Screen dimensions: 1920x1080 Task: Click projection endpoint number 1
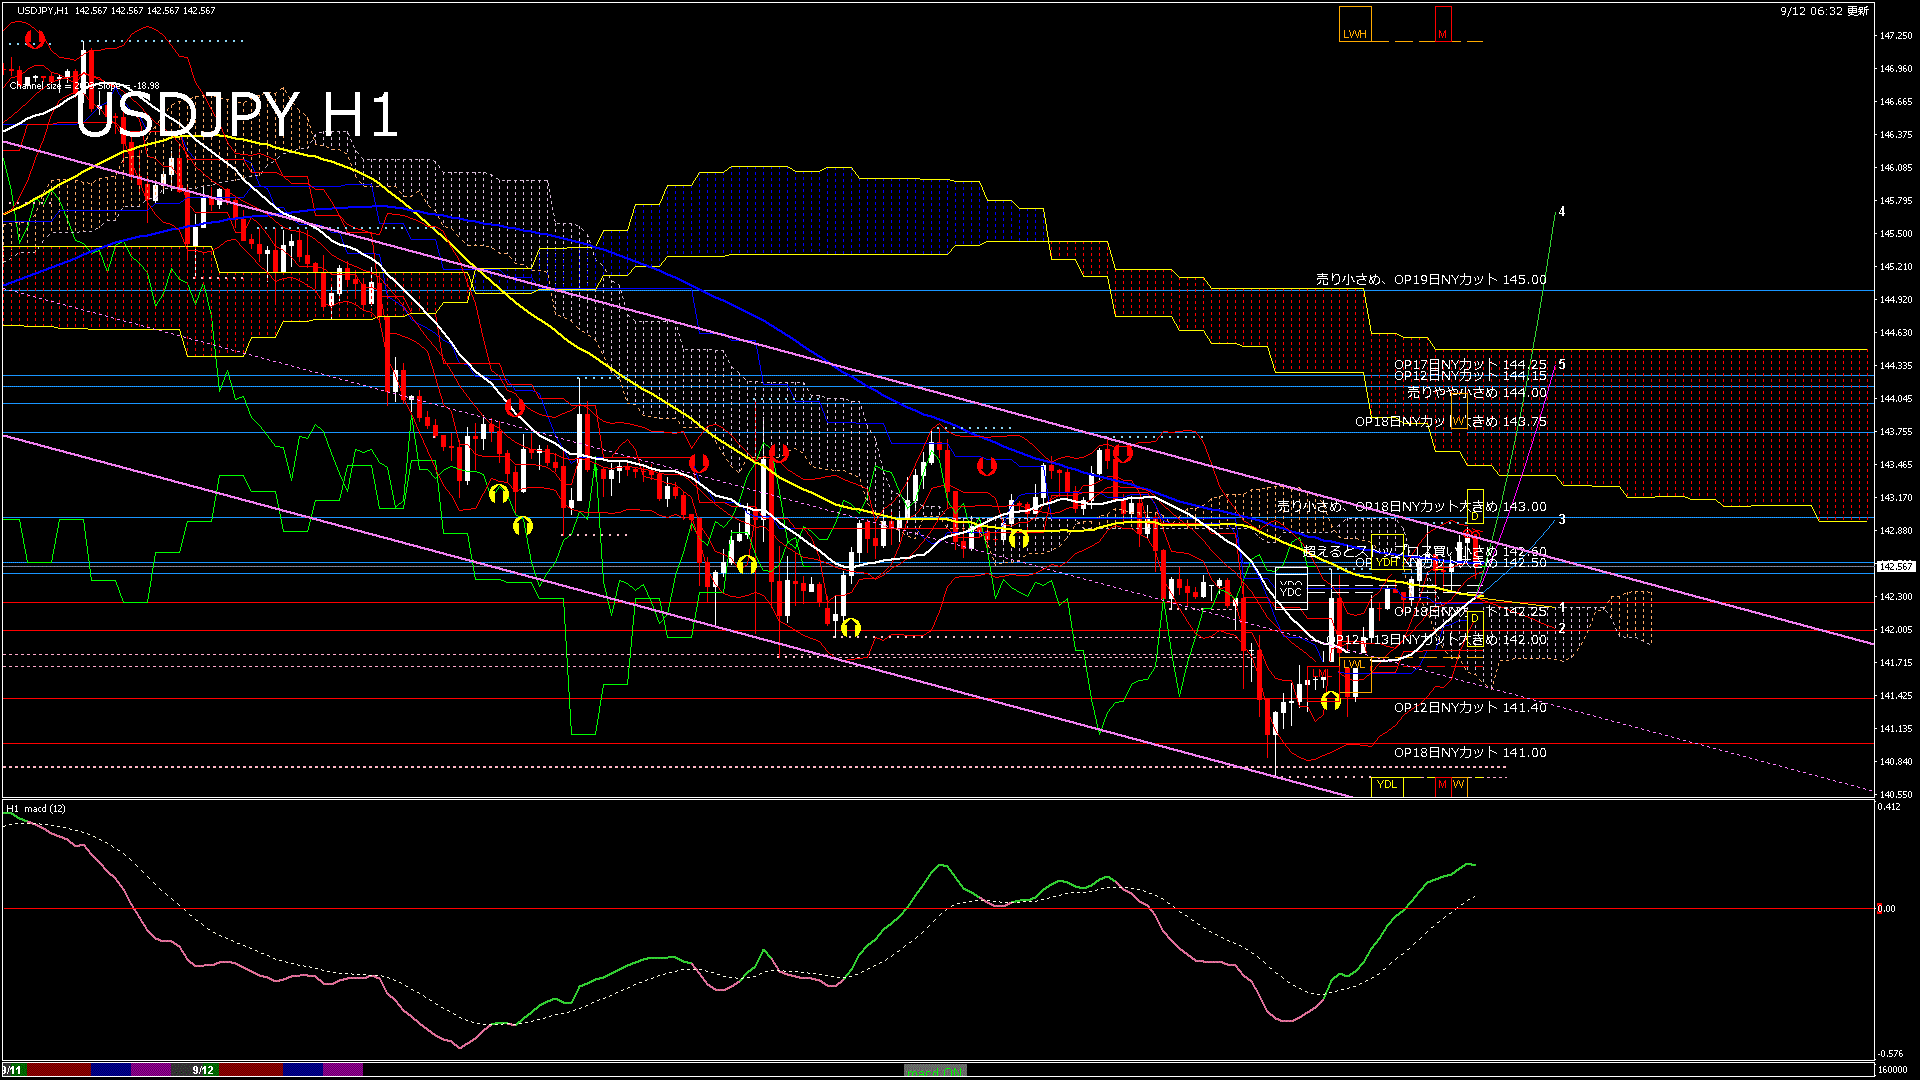coord(1561,607)
